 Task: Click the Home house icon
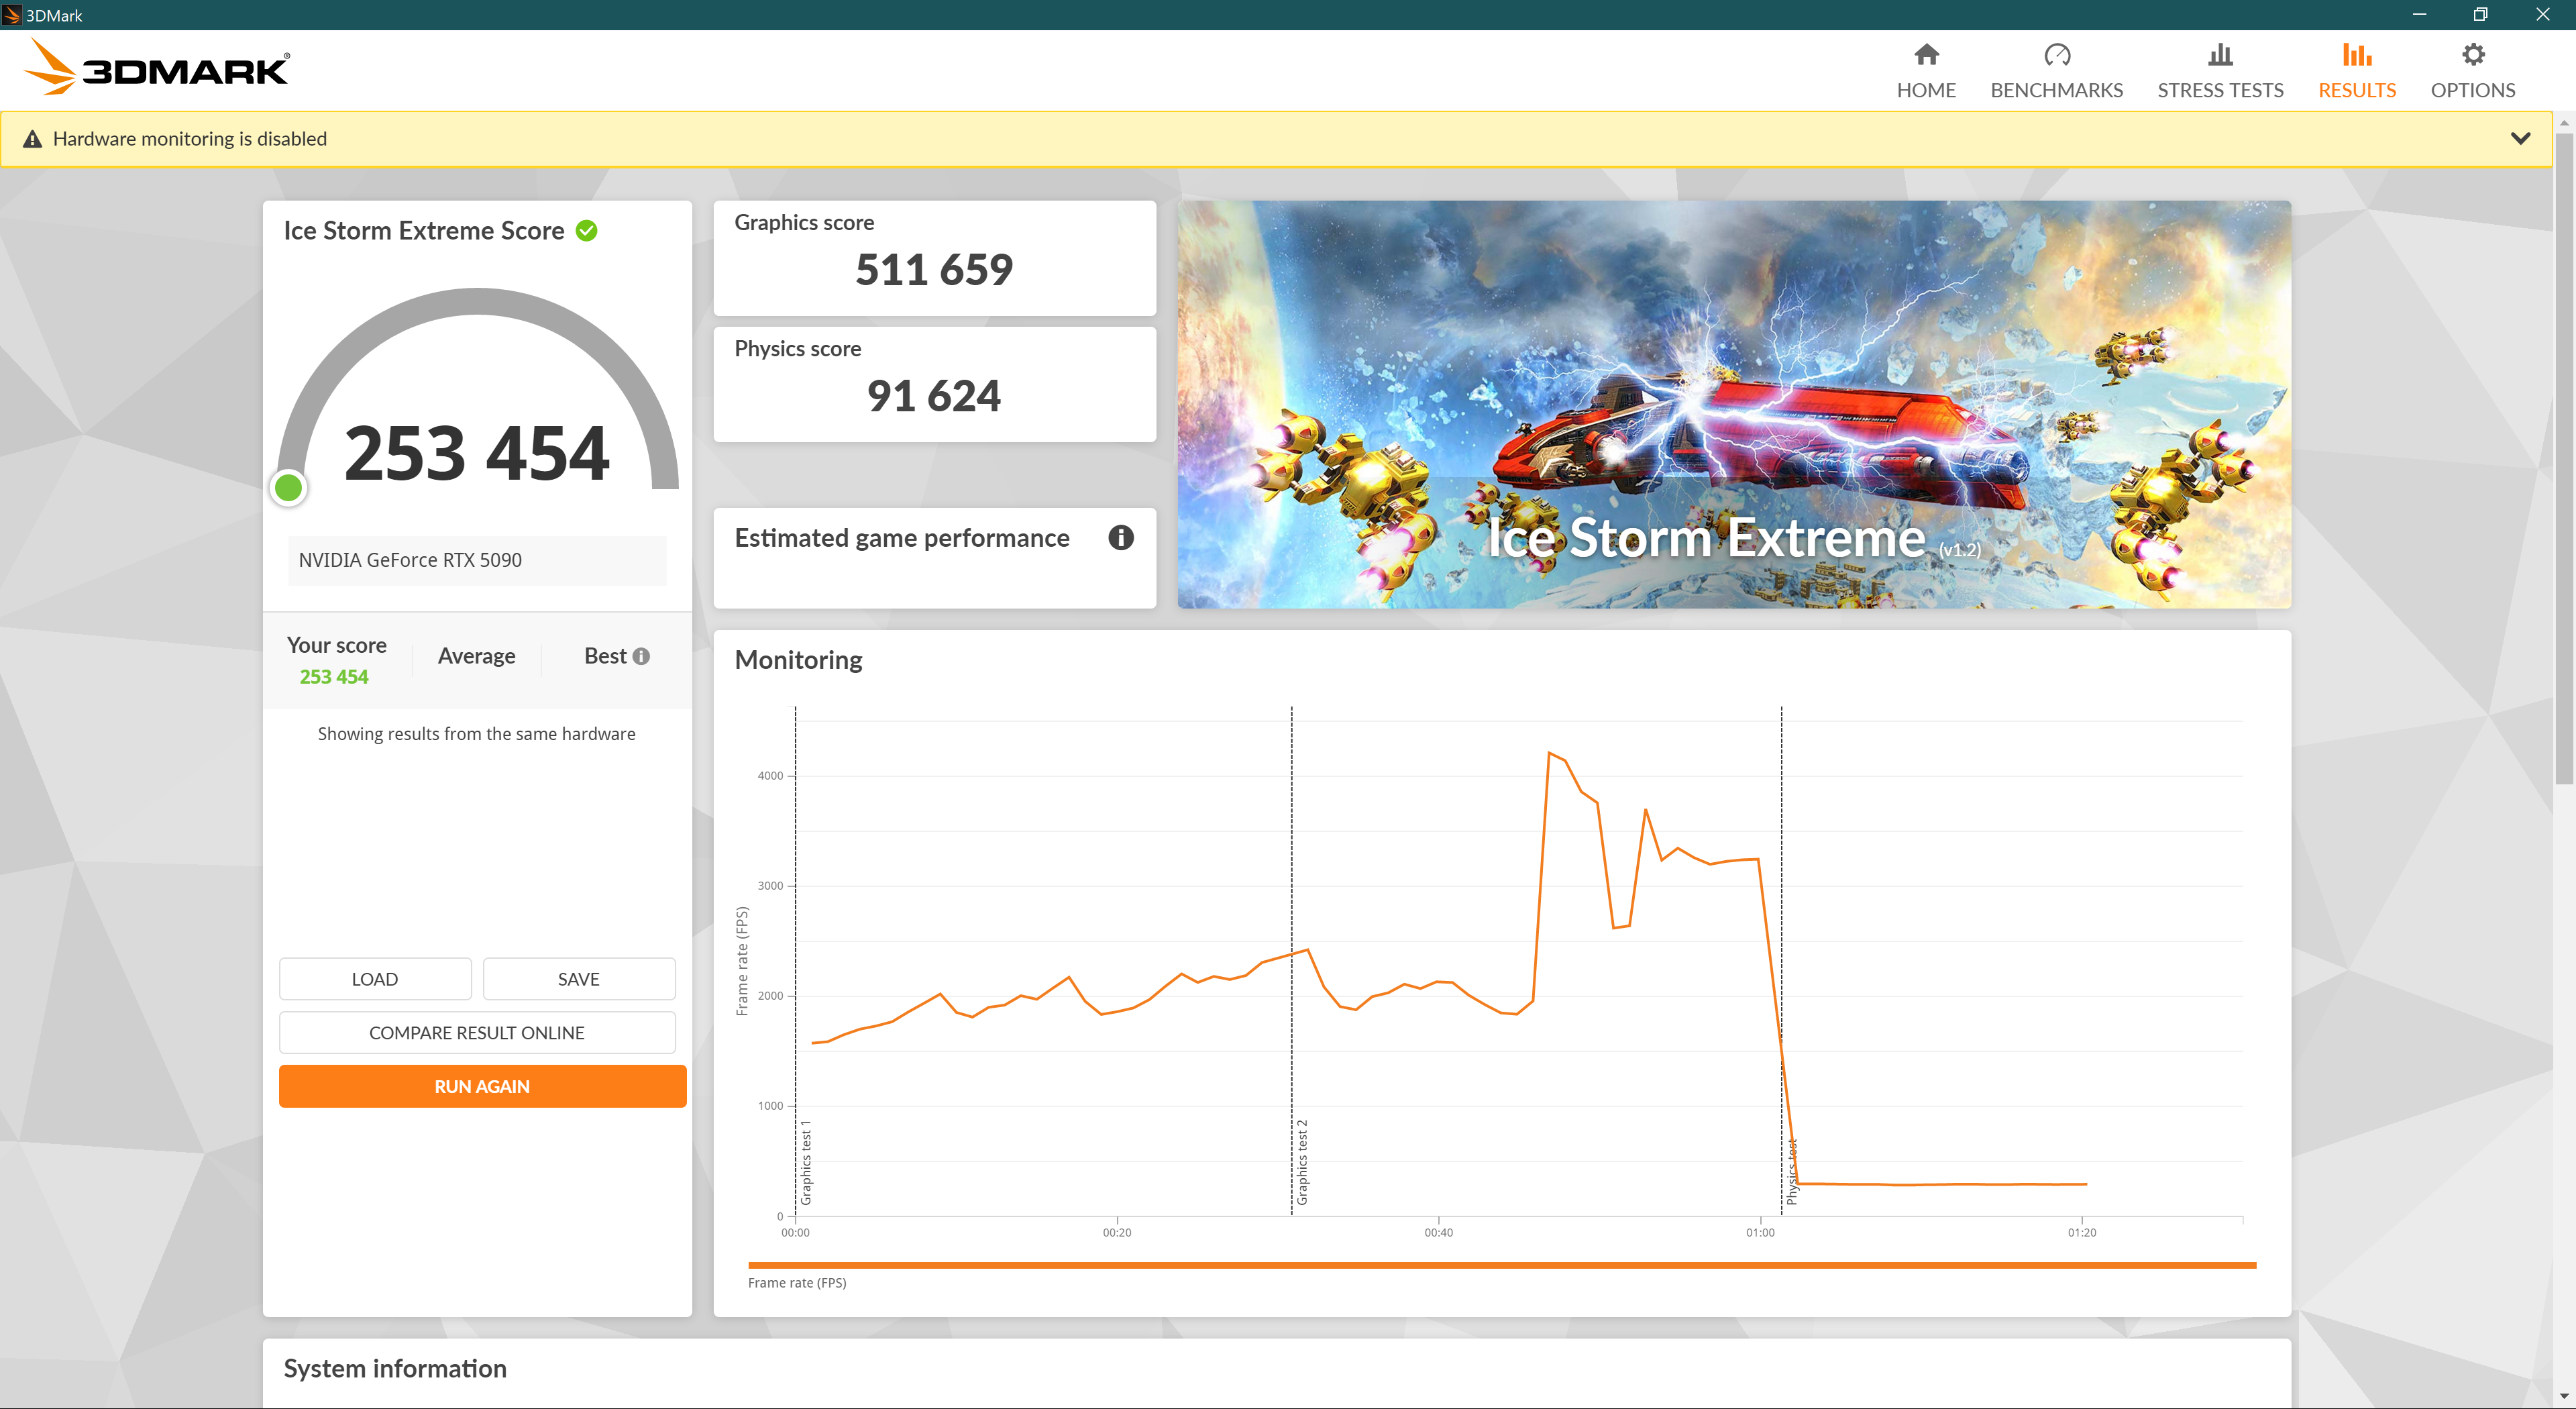coord(1926,54)
